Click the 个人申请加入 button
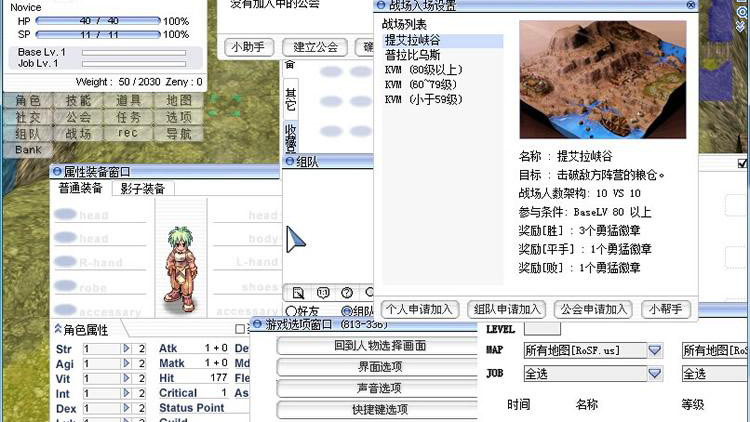750x422 pixels. (x=421, y=309)
